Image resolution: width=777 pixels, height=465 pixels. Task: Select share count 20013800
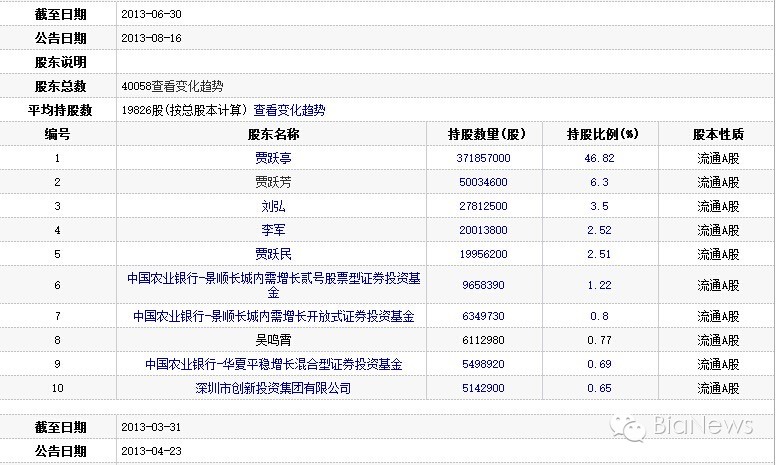point(483,230)
